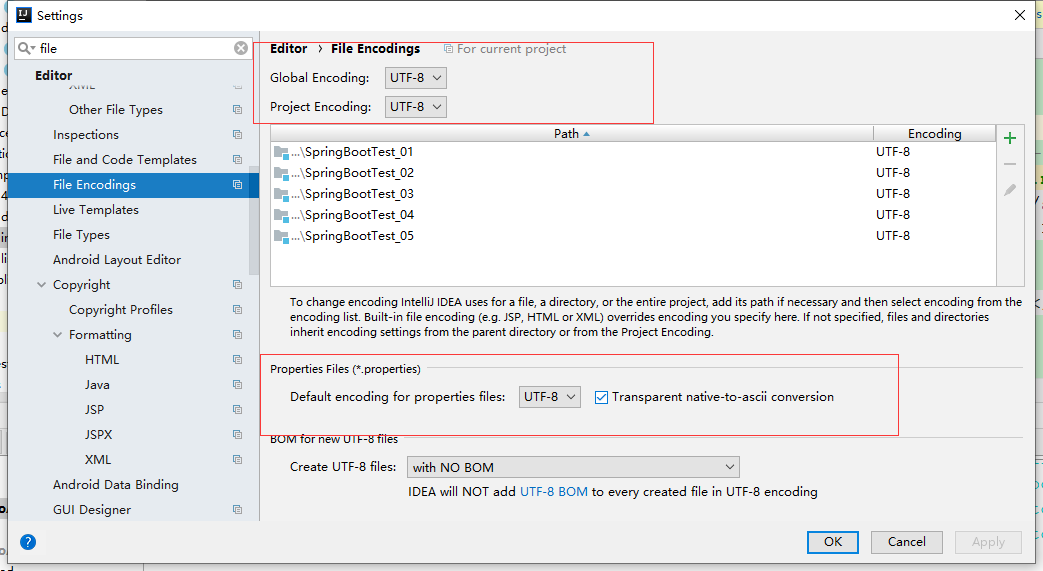Screen dimensions: 1043x571
Task: Select File Types in settings tree
Action: (x=81, y=235)
